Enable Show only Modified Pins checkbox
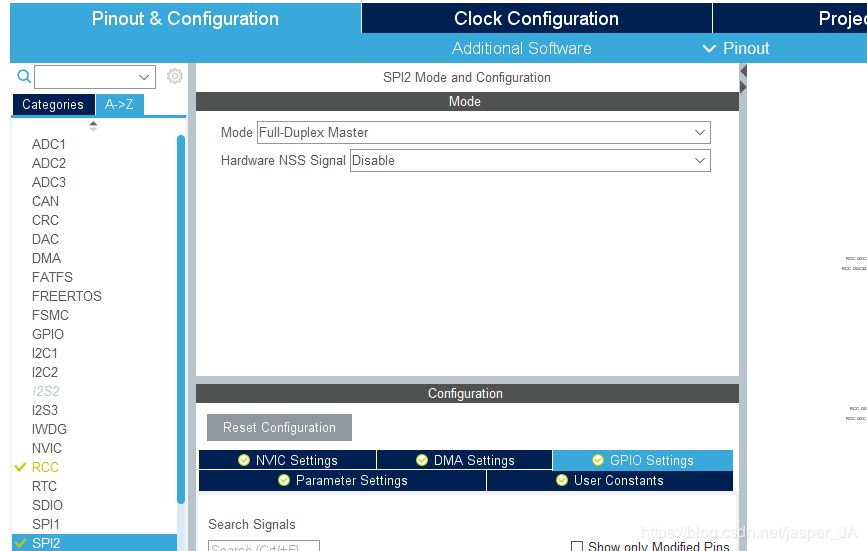This screenshot has height=551, width=867. point(577,546)
